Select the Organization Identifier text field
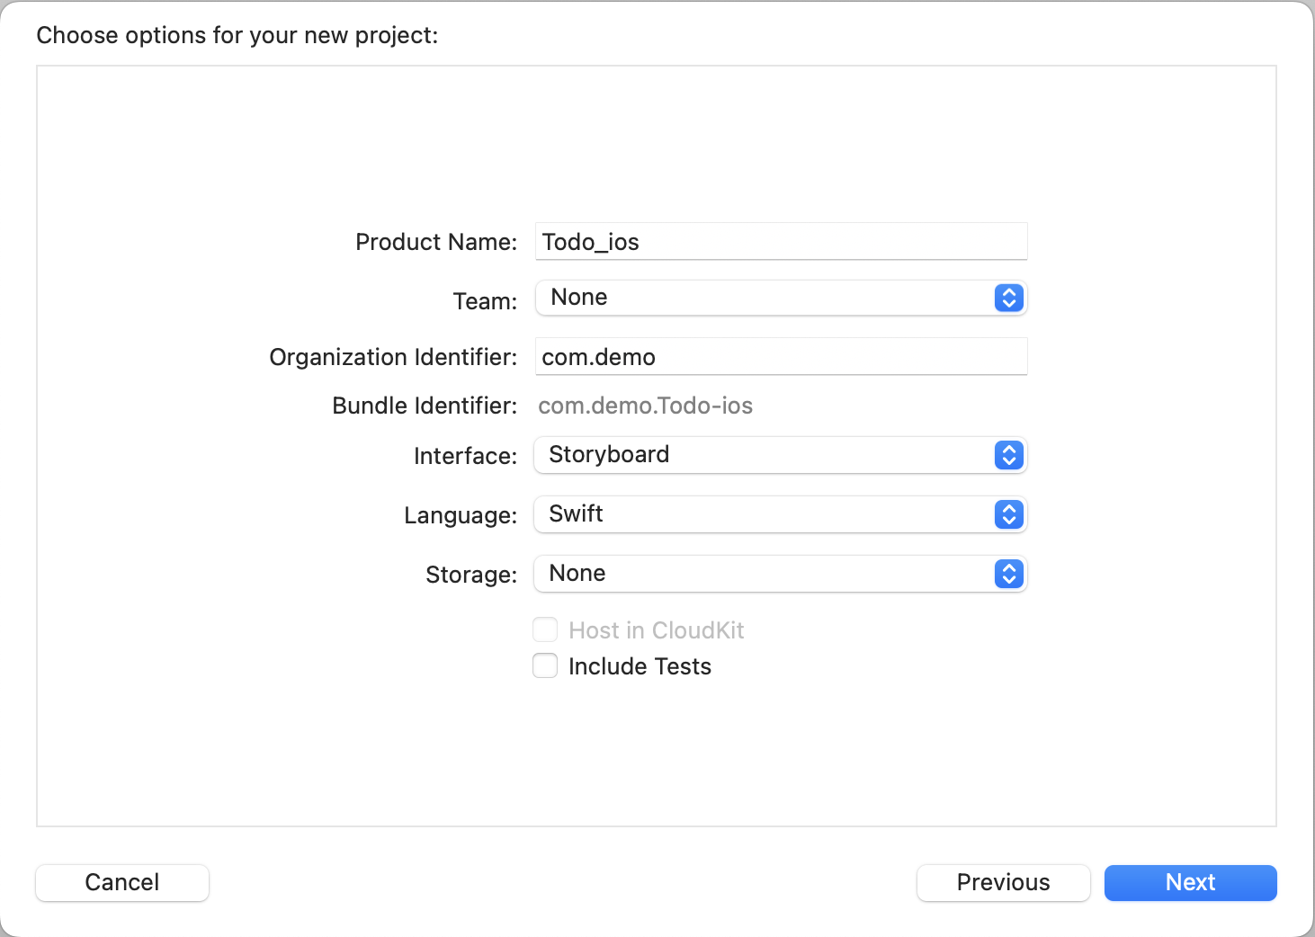The width and height of the screenshot is (1315, 937). [780, 356]
